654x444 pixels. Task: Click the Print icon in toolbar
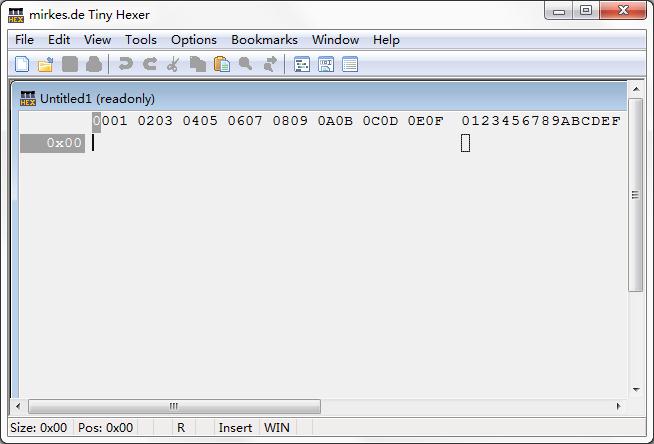(x=94, y=64)
